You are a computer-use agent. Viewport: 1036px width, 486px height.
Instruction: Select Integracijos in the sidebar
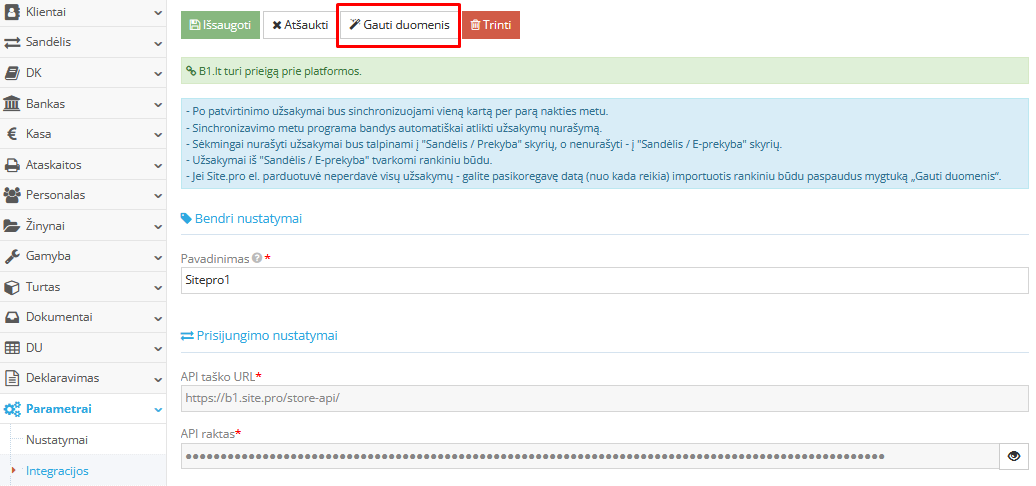(57, 470)
